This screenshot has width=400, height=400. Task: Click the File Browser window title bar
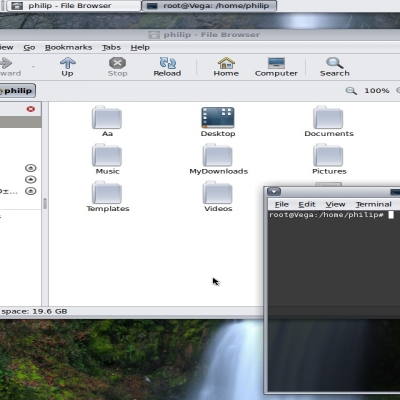point(200,35)
